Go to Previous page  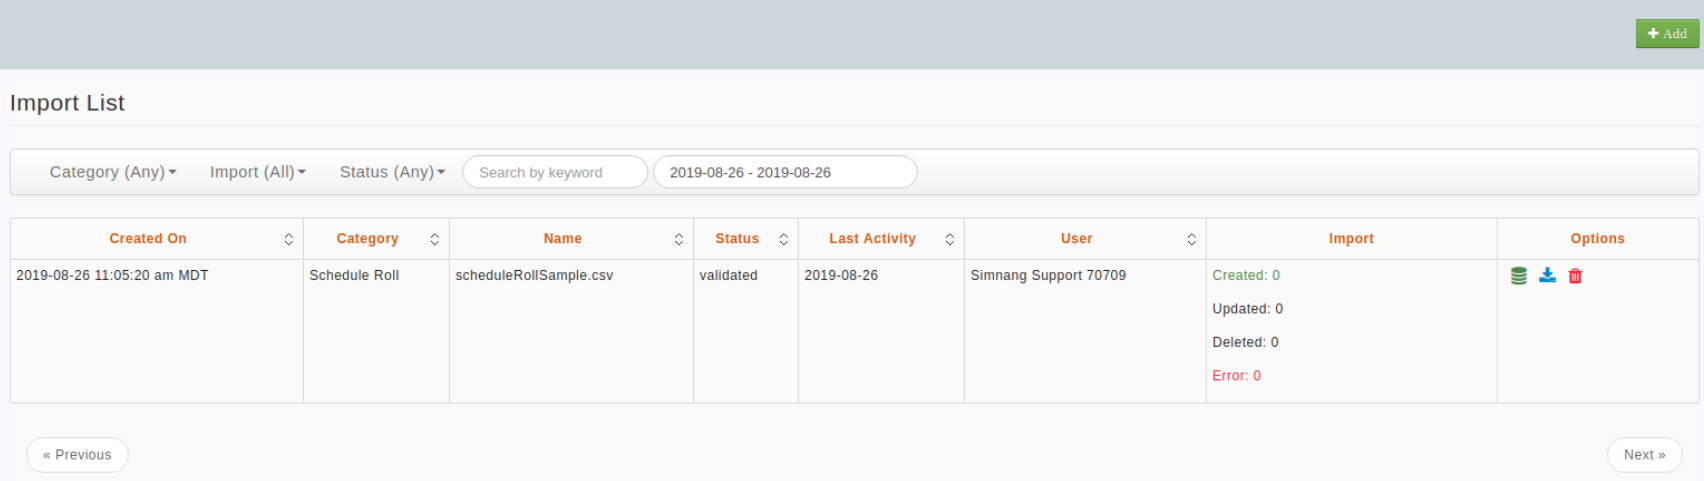pyautogui.click(x=77, y=455)
